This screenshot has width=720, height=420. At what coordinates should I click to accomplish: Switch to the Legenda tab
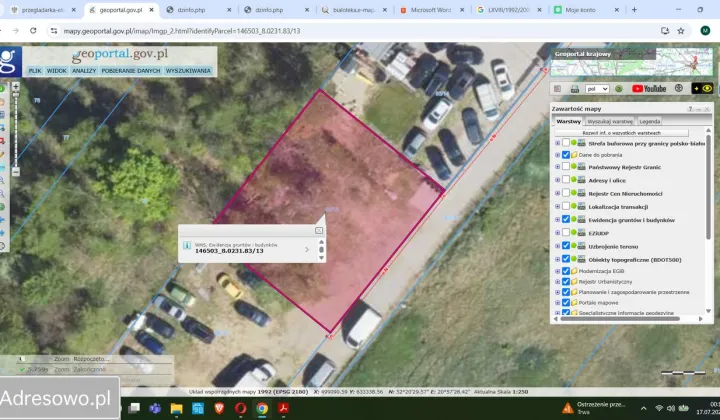tap(649, 122)
